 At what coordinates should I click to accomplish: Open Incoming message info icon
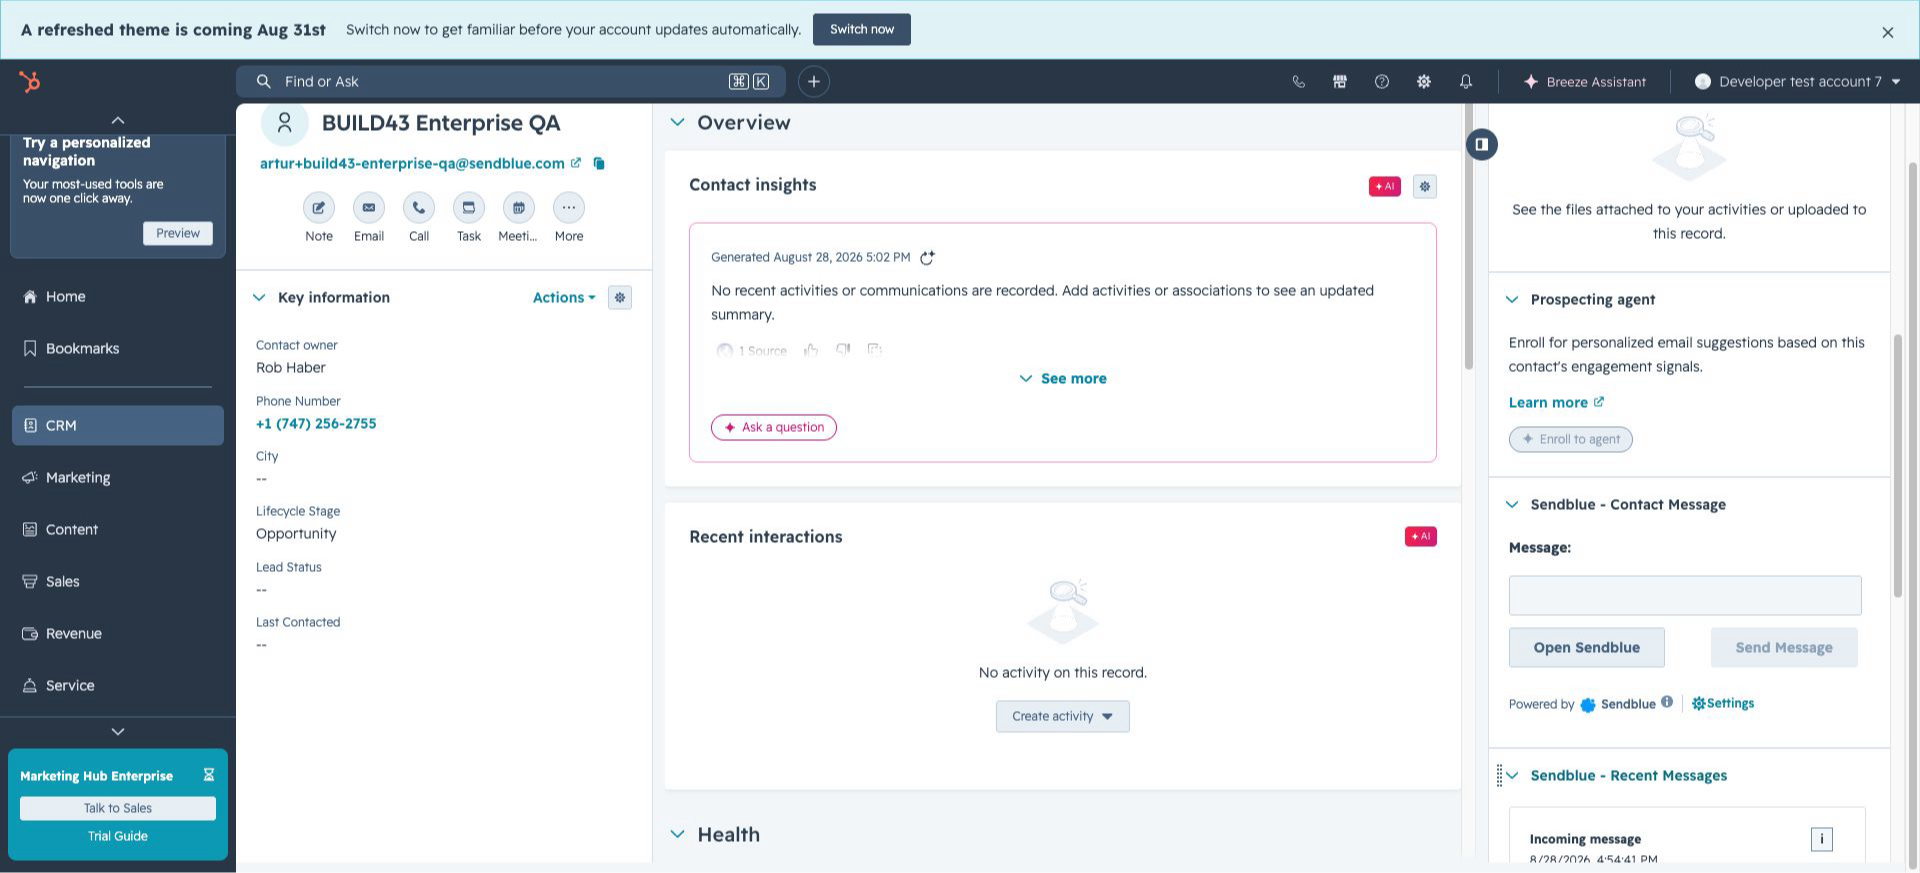[1822, 840]
